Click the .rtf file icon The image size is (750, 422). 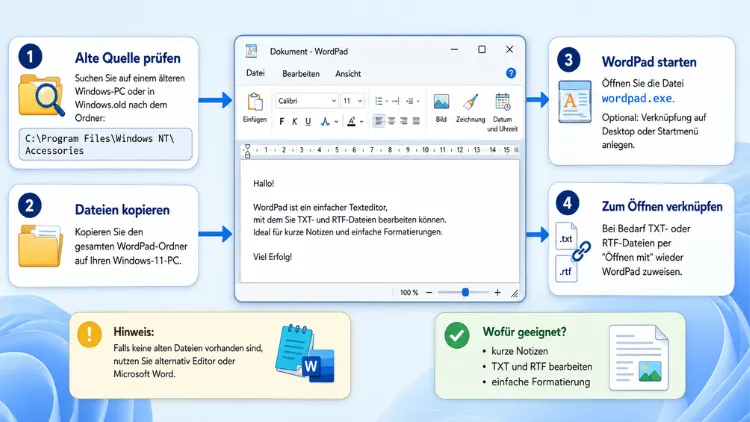[566, 269]
